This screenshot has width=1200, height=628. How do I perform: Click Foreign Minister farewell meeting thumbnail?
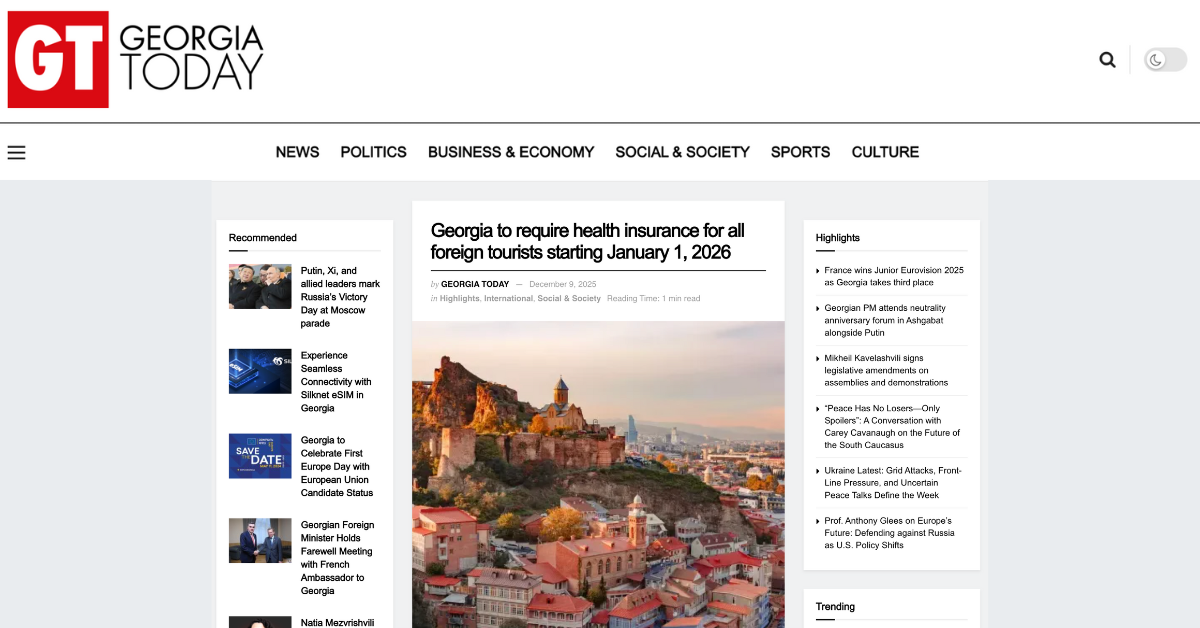(x=260, y=541)
